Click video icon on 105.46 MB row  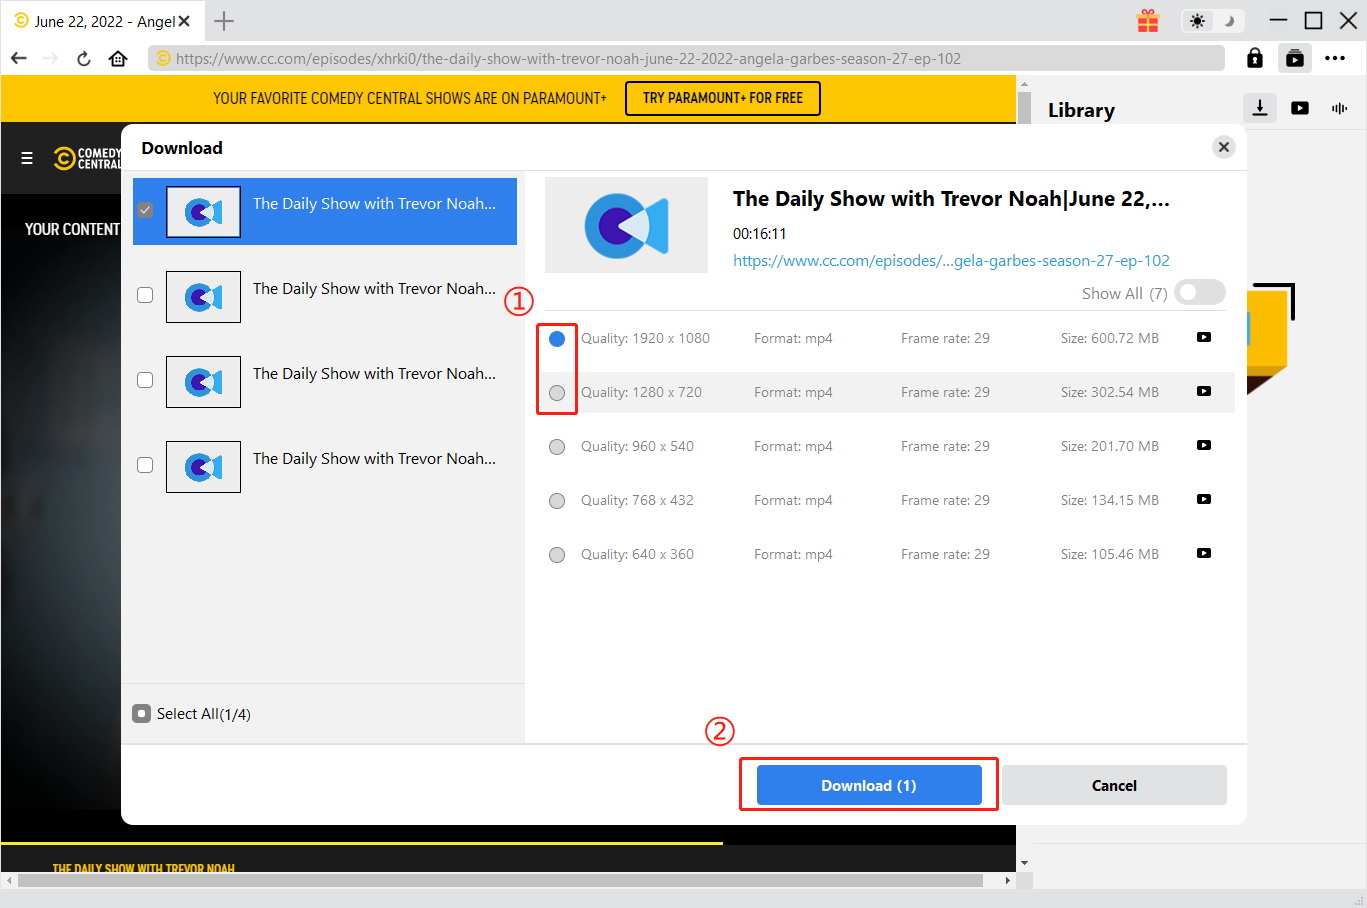click(1204, 553)
